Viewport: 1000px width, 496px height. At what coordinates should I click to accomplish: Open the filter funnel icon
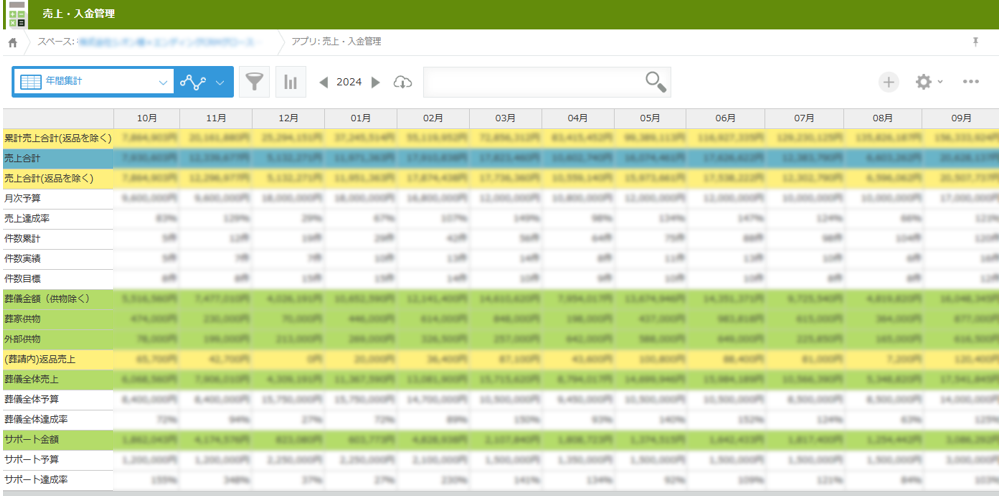[x=255, y=82]
